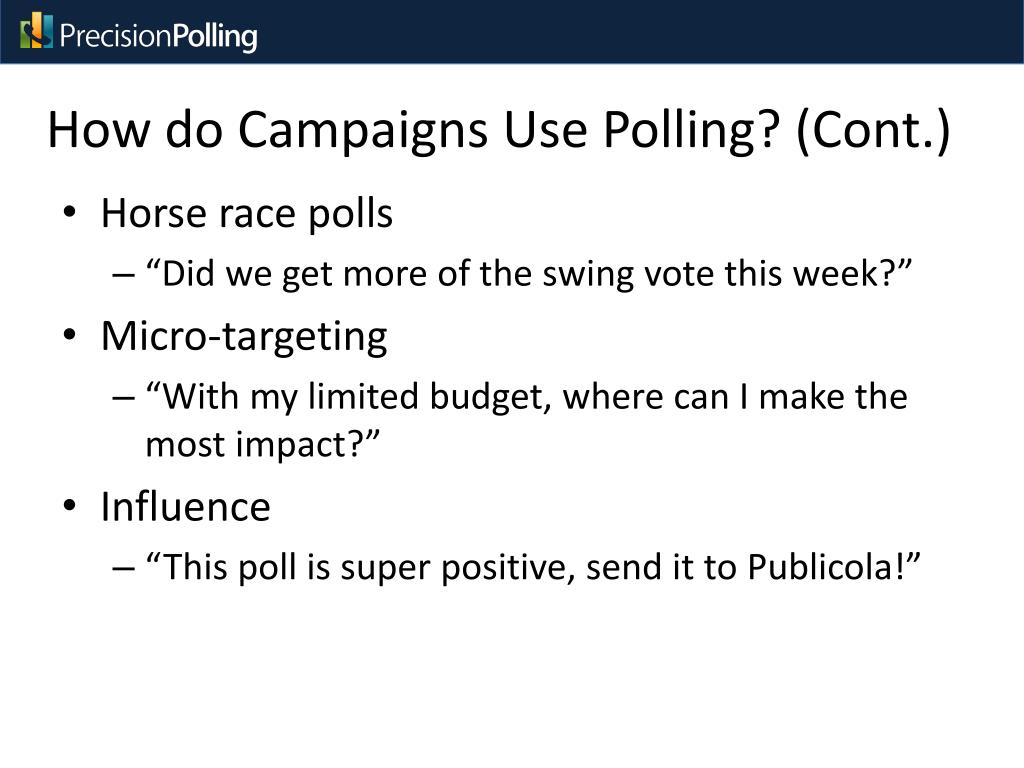Select the Influence bullet heading
This screenshot has width=1024, height=768.
point(185,507)
